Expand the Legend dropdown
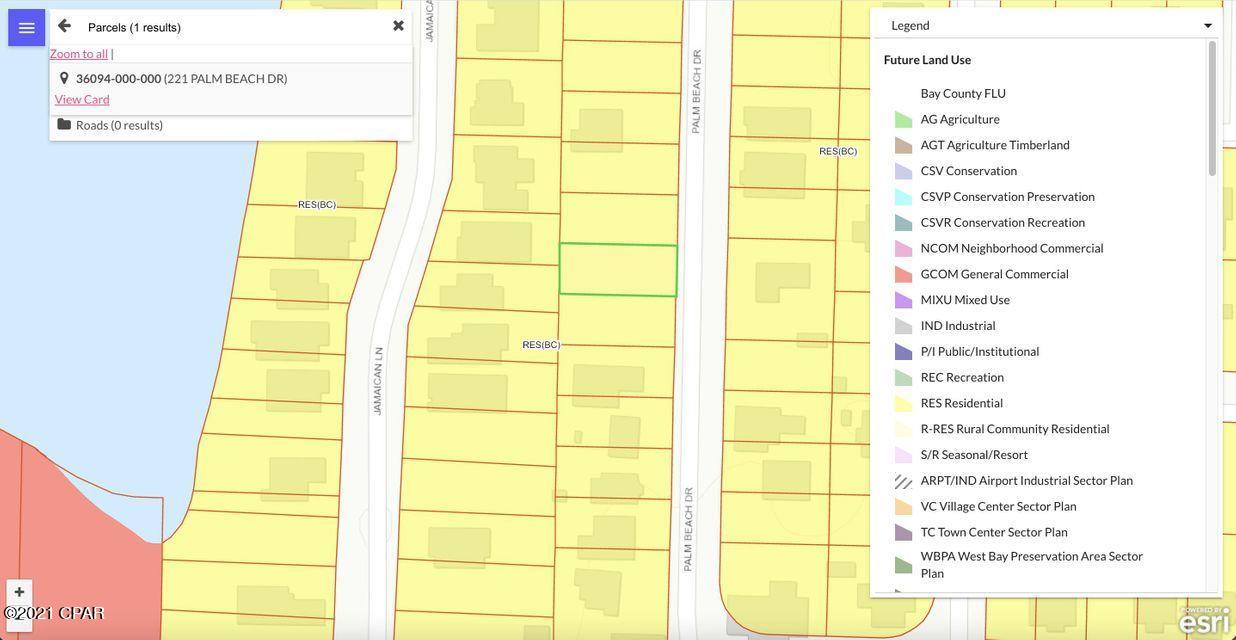Viewport: 1236px width, 640px height. pos(1046,25)
